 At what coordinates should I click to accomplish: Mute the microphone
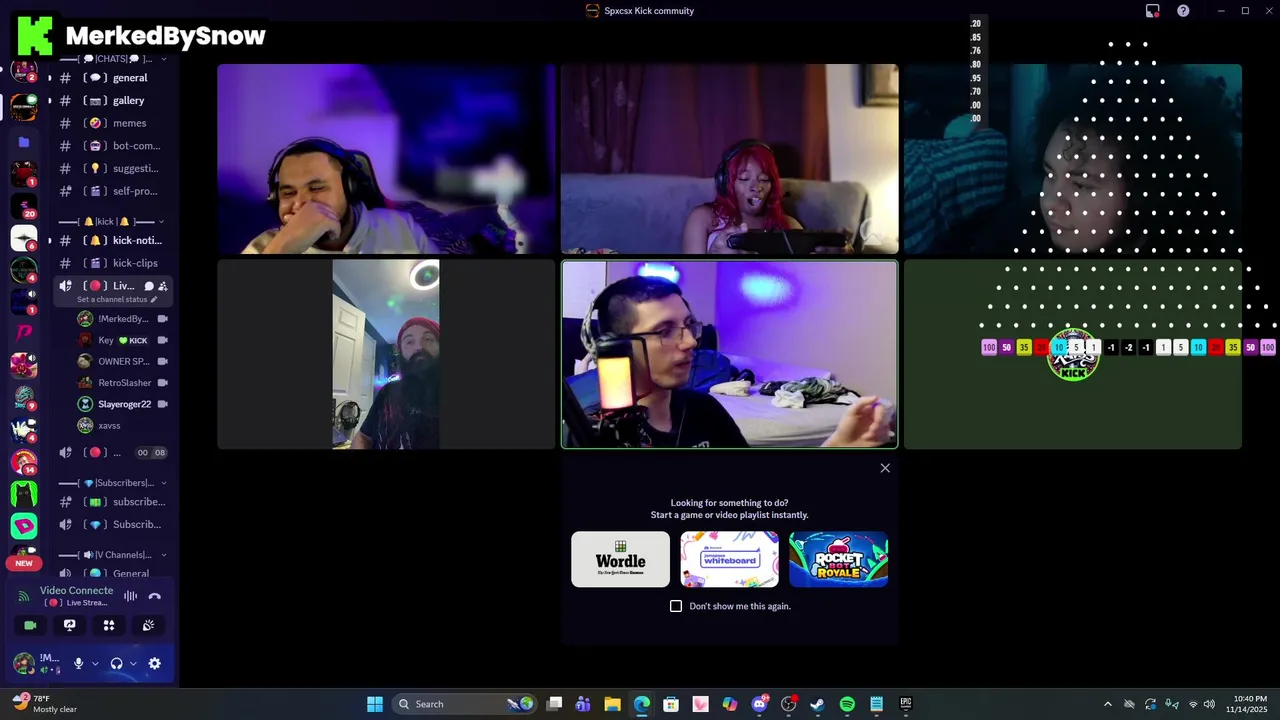coord(78,663)
